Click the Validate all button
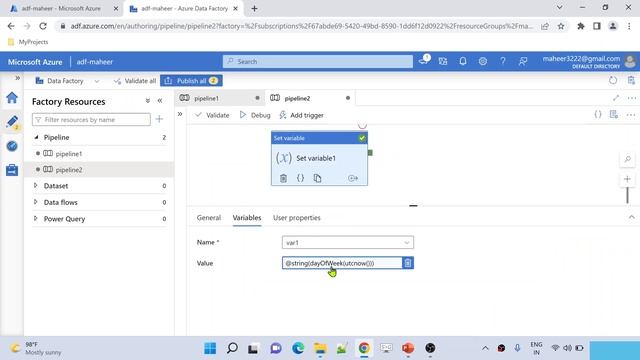 [135, 81]
